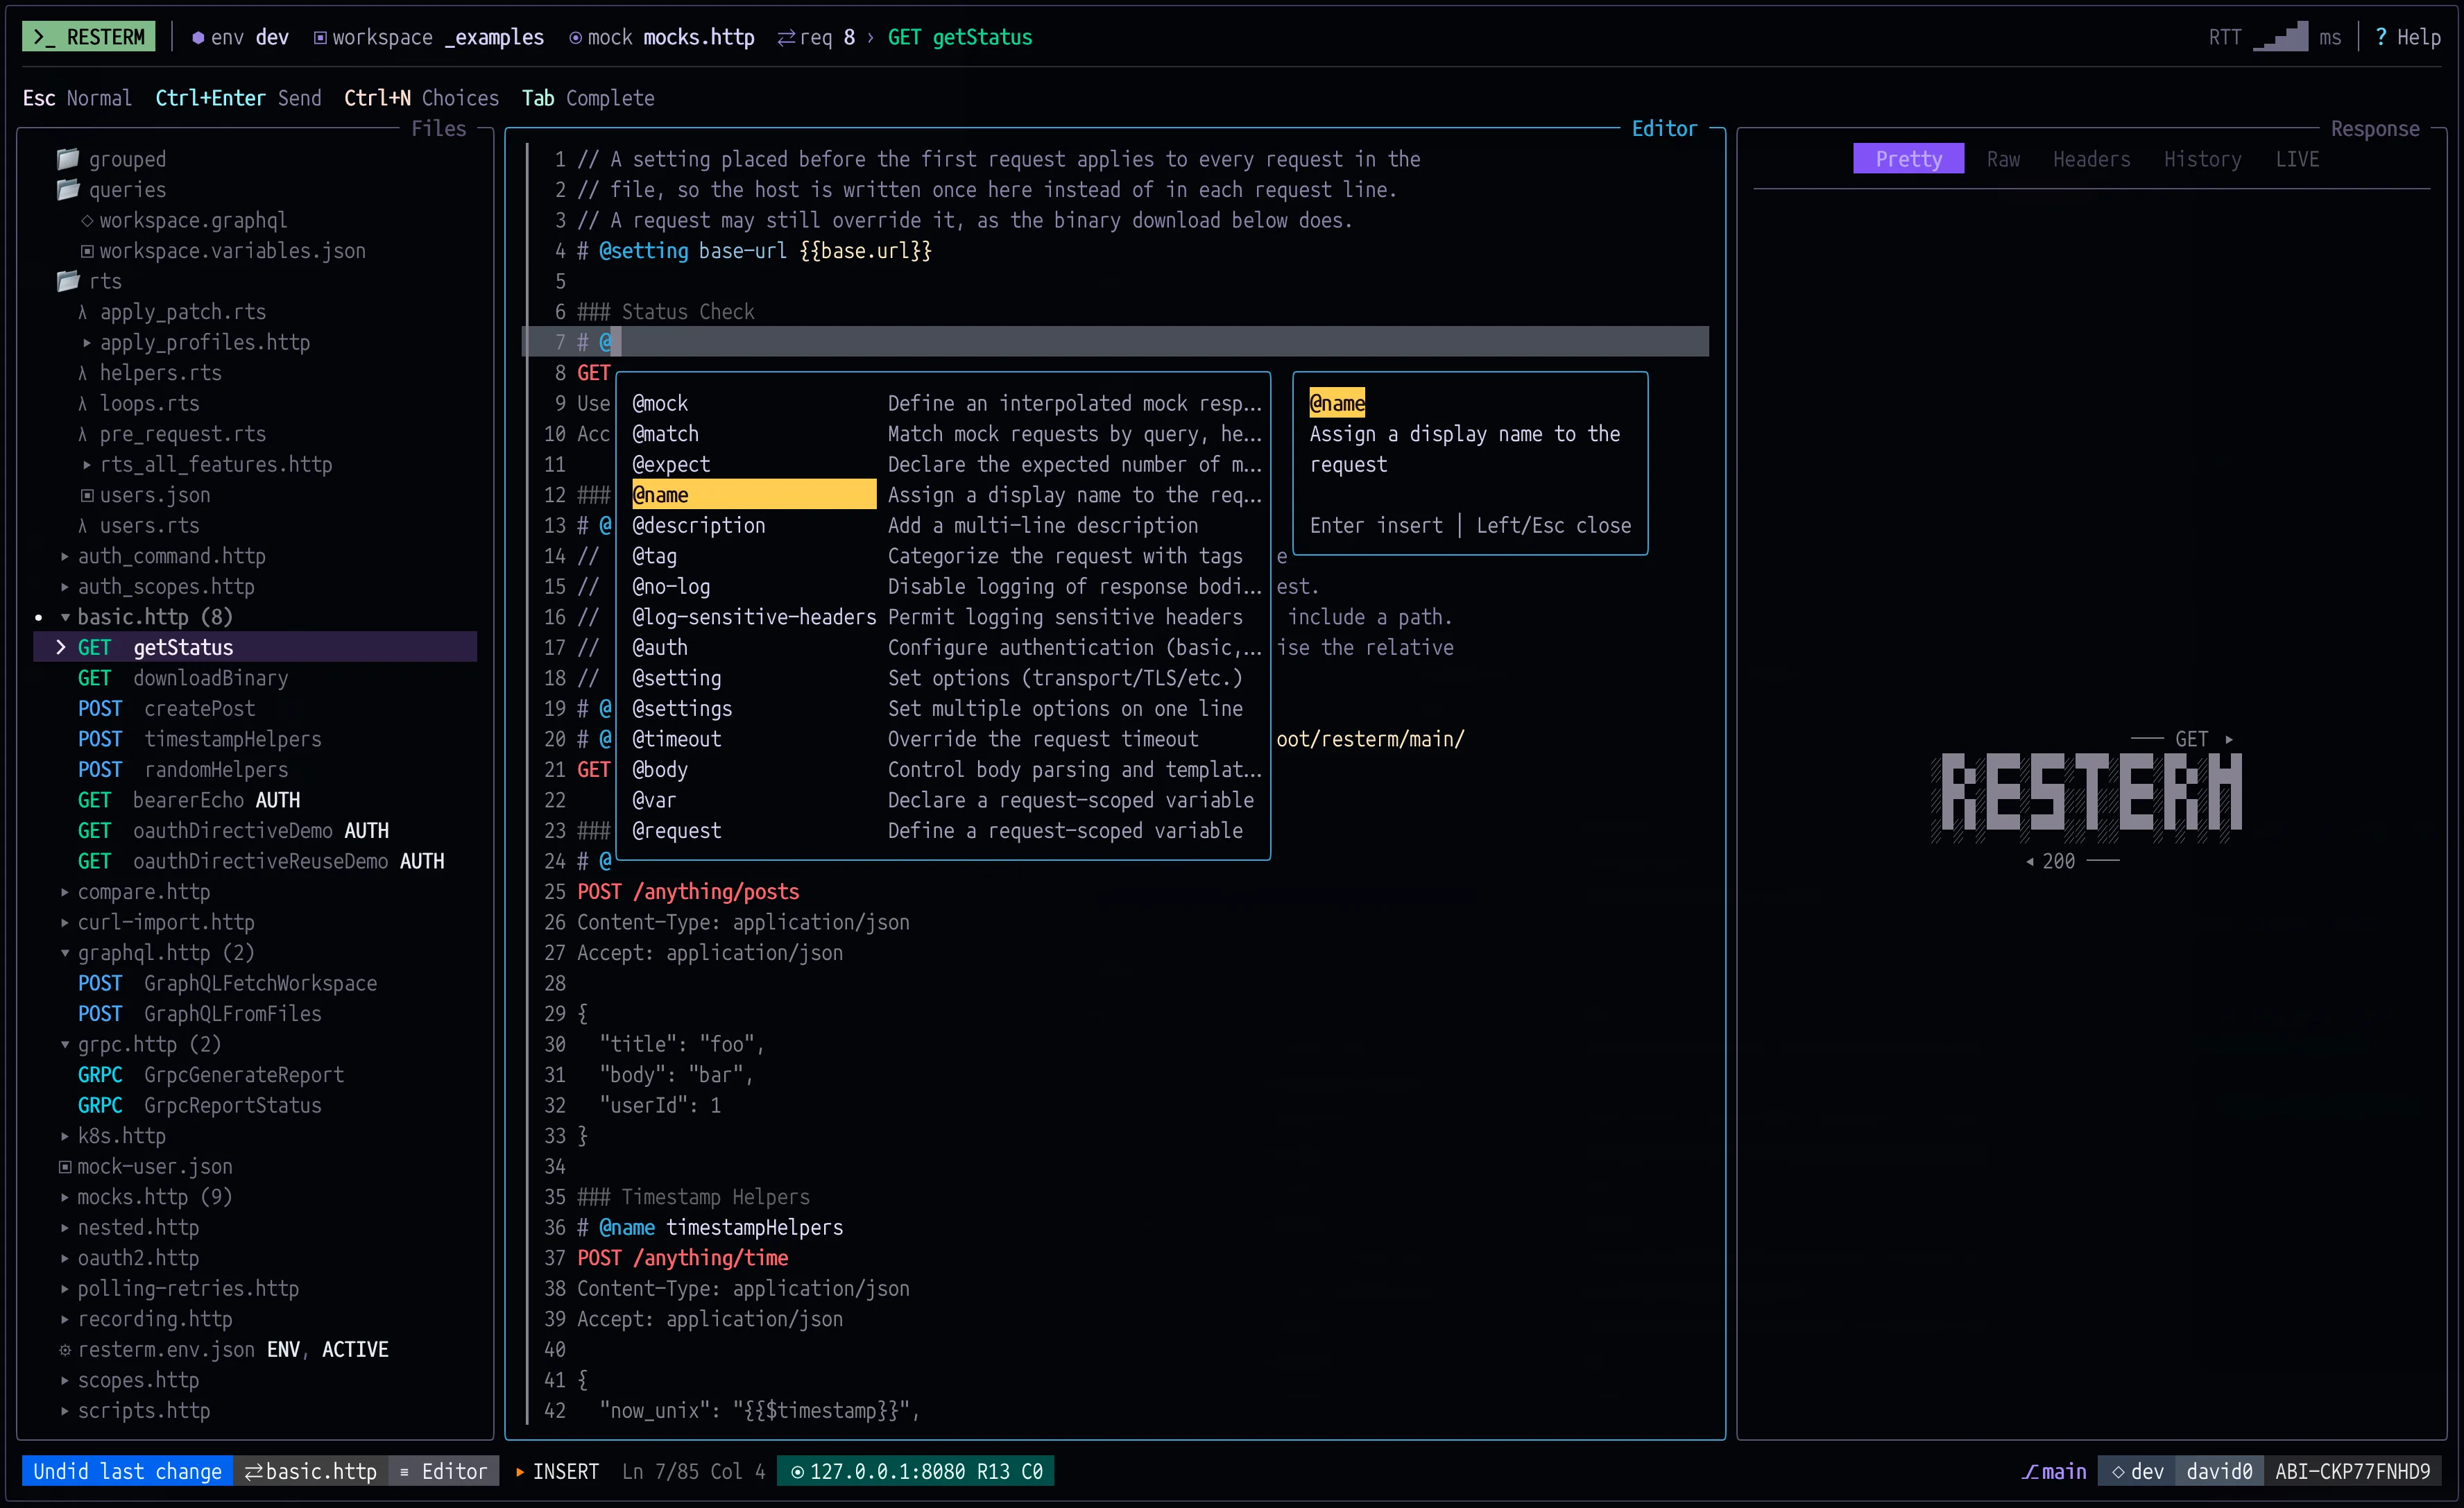Expand the k8s.http tree node

[65, 1136]
